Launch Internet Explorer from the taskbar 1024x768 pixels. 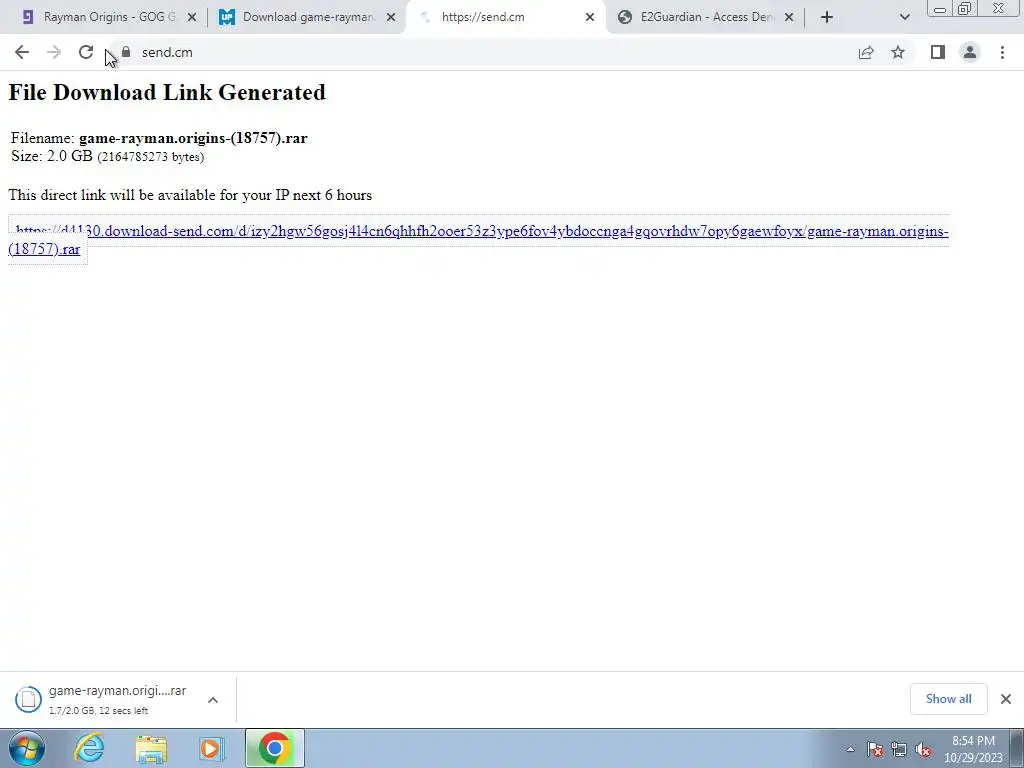coord(89,748)
